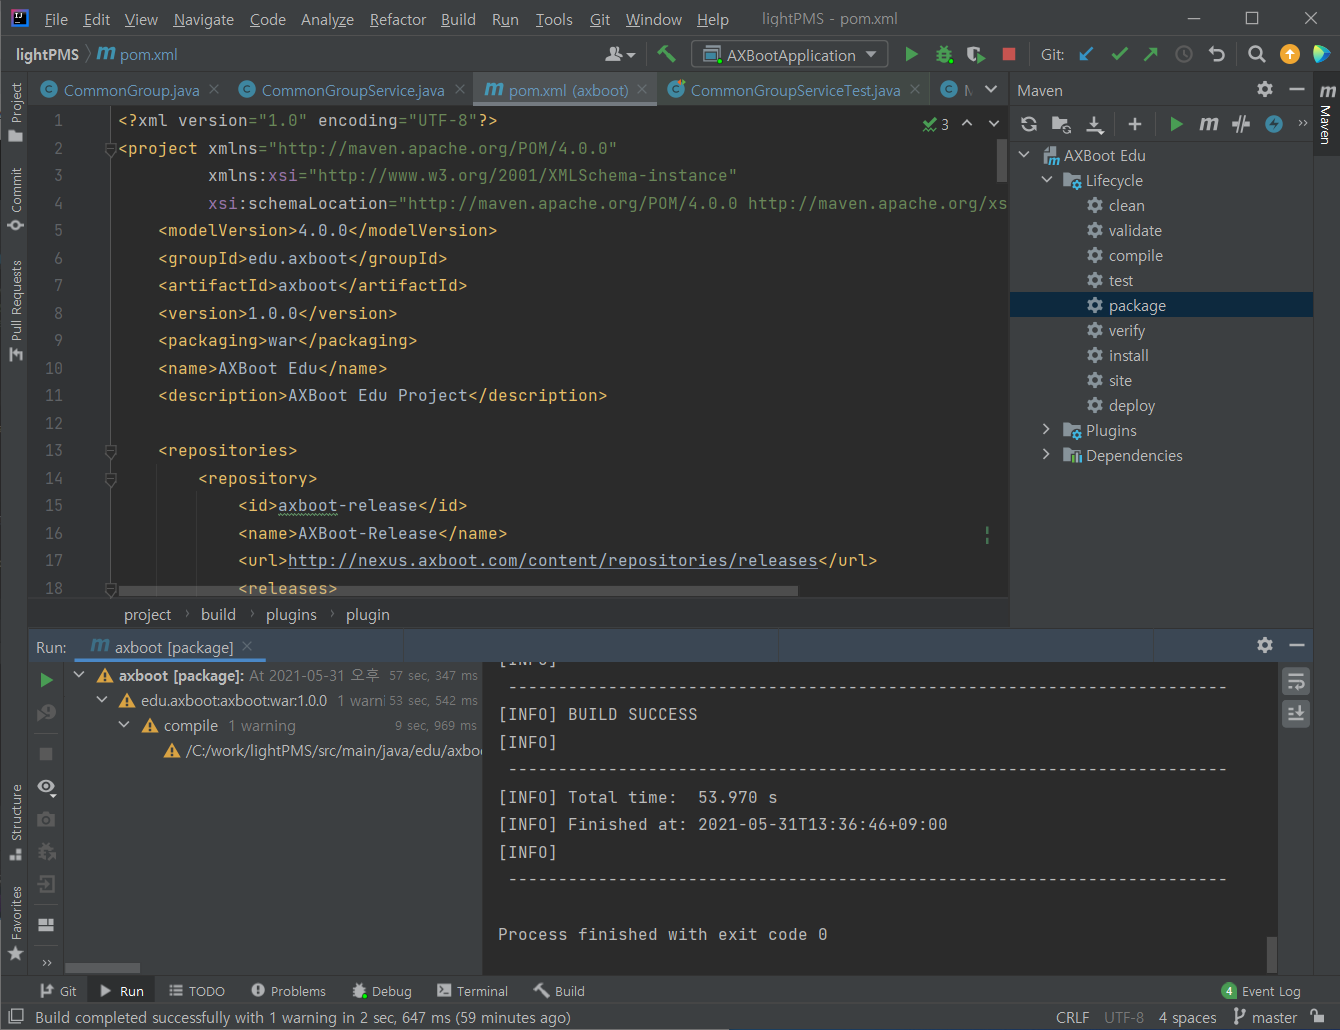Image resolution: width=1340 pixels, height=1030 pixels.
Task: Toggle Skip Tests mode lightning icon
Action: (1274, 124)
